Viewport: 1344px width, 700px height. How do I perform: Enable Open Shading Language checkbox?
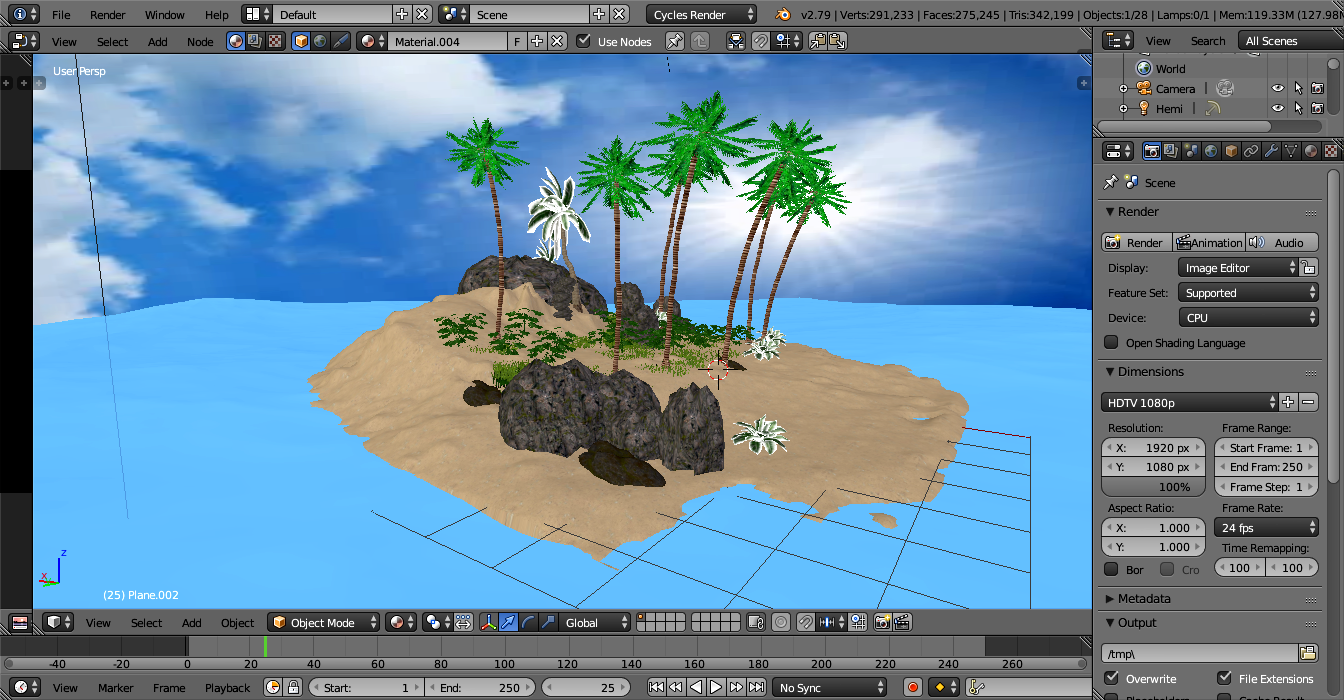(1111, 342)
